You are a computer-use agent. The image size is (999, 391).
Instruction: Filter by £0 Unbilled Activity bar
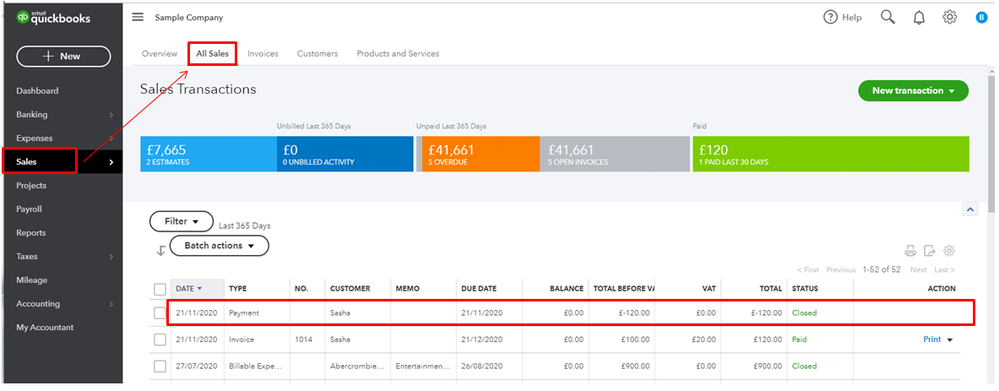point(345,154)
